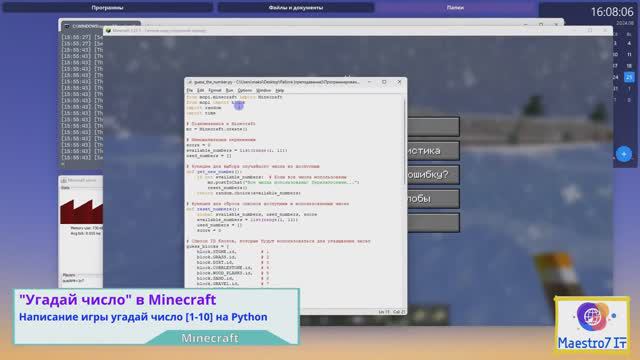
Task: Click the Players list area in server window
Action: [x=81, y=281]
